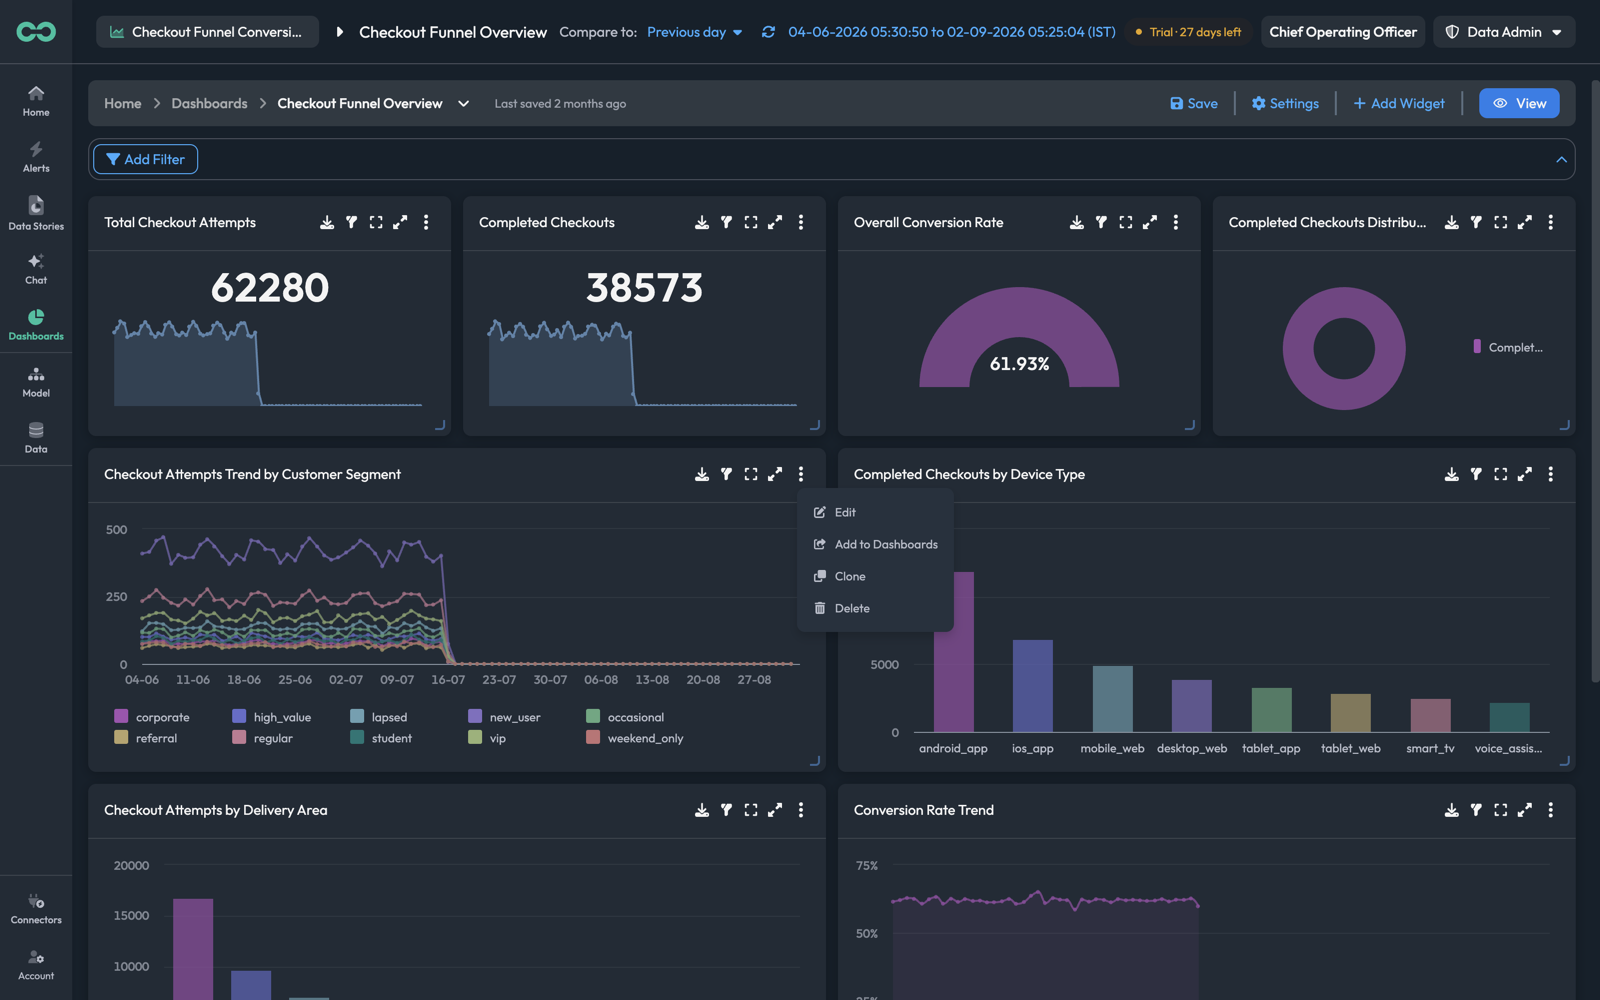
Task: Open the Chat sidebar item
Action: click(x=36, y=269)
